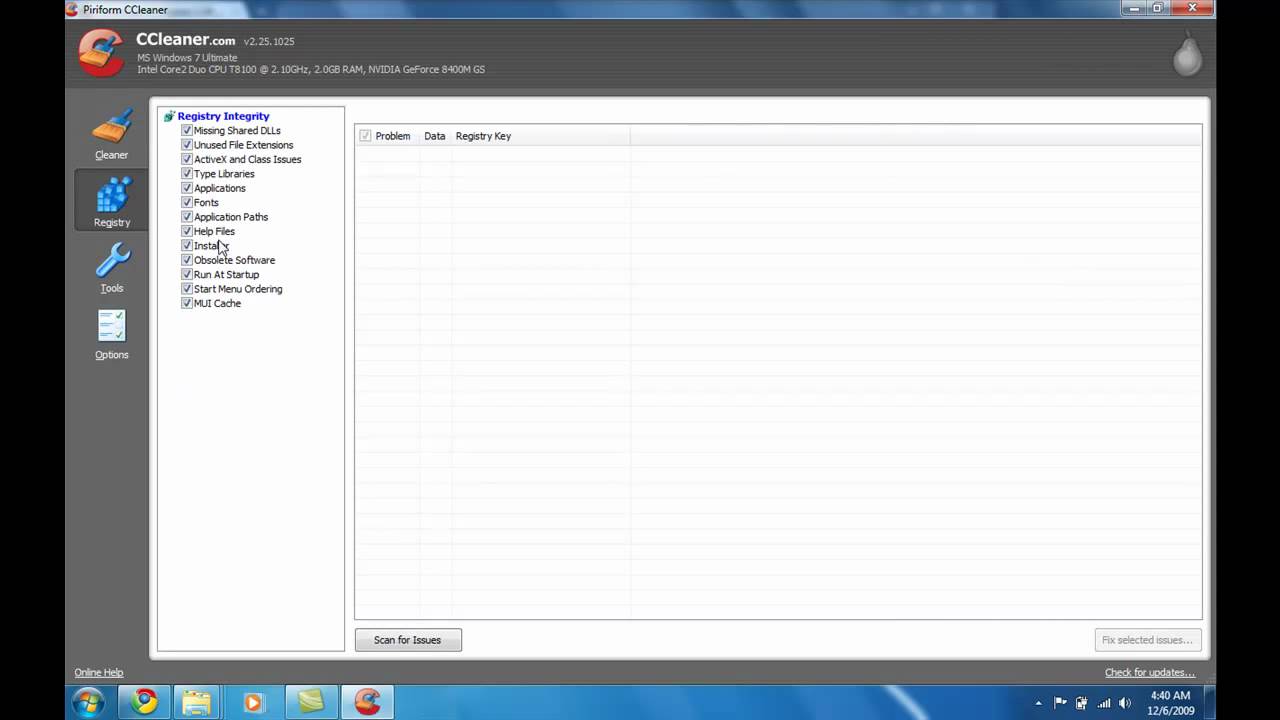The image size is (1280, 720).
Task: Click the Registry Integrity heading icon
Action: tap(169, 116)
